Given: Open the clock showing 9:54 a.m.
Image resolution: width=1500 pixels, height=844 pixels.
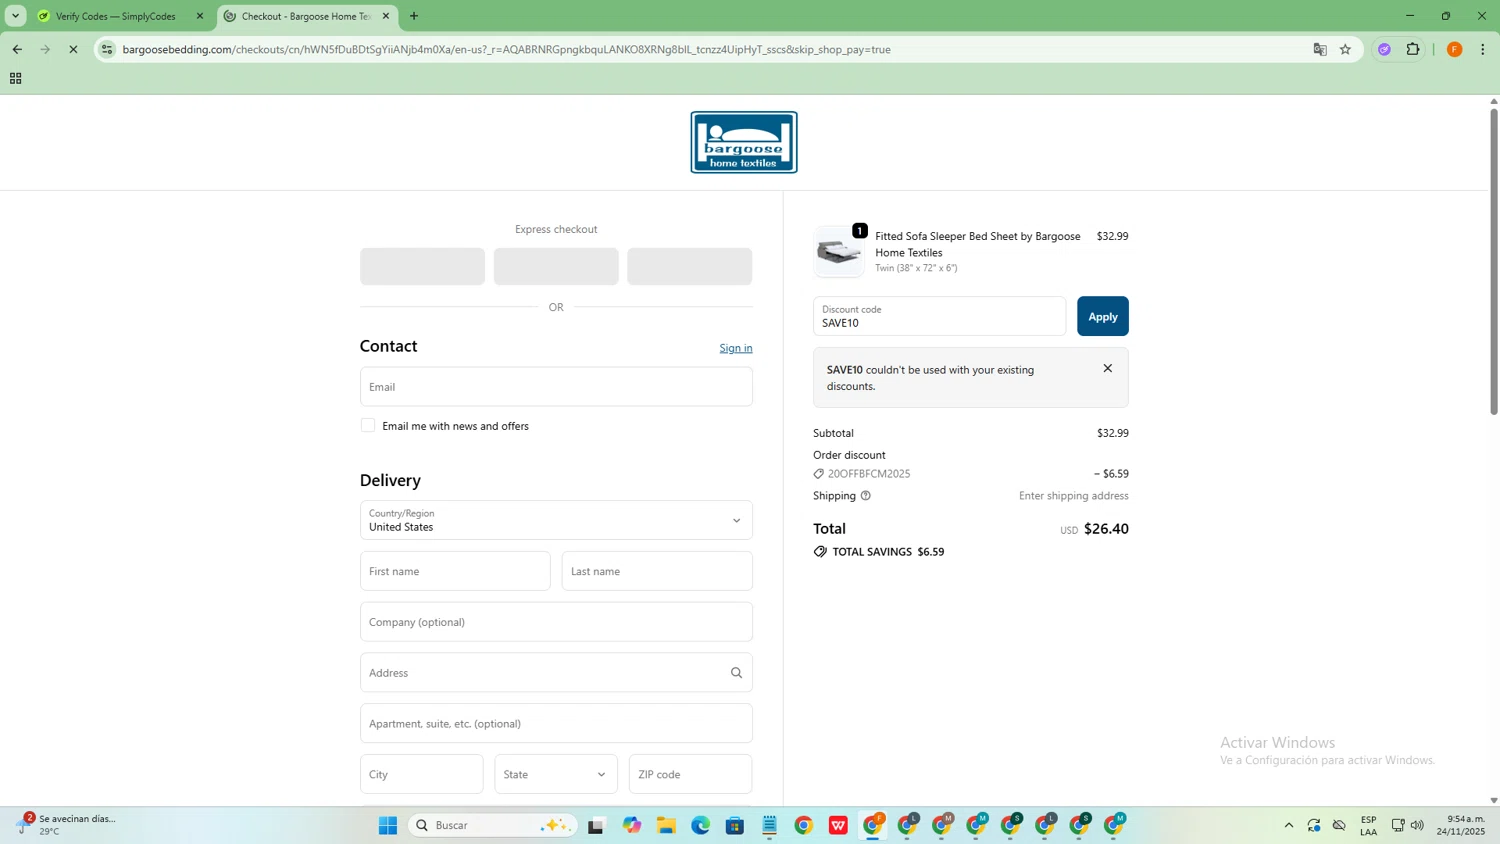Looking at the screenshot, I should coord(1460,825).
